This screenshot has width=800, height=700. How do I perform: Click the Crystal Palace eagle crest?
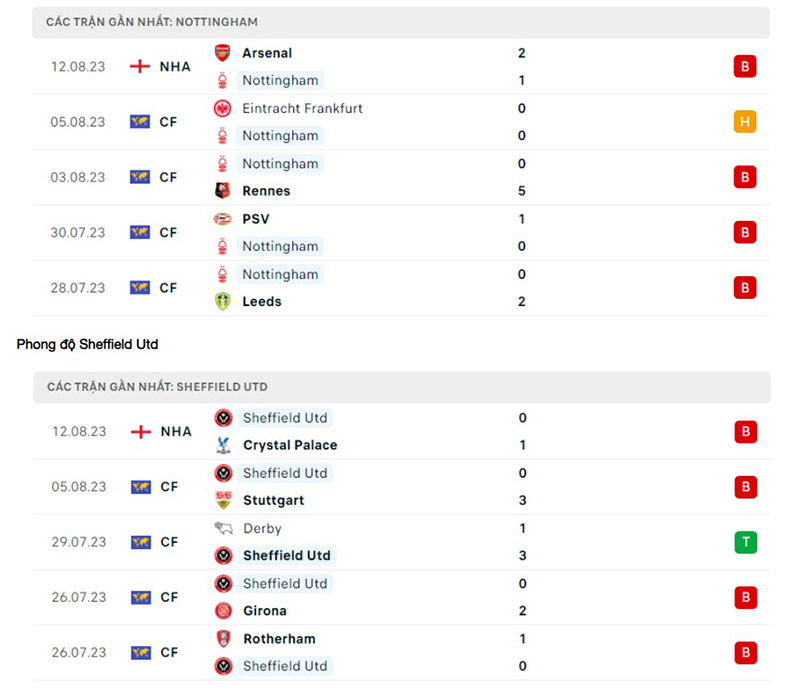click(222, 445)
